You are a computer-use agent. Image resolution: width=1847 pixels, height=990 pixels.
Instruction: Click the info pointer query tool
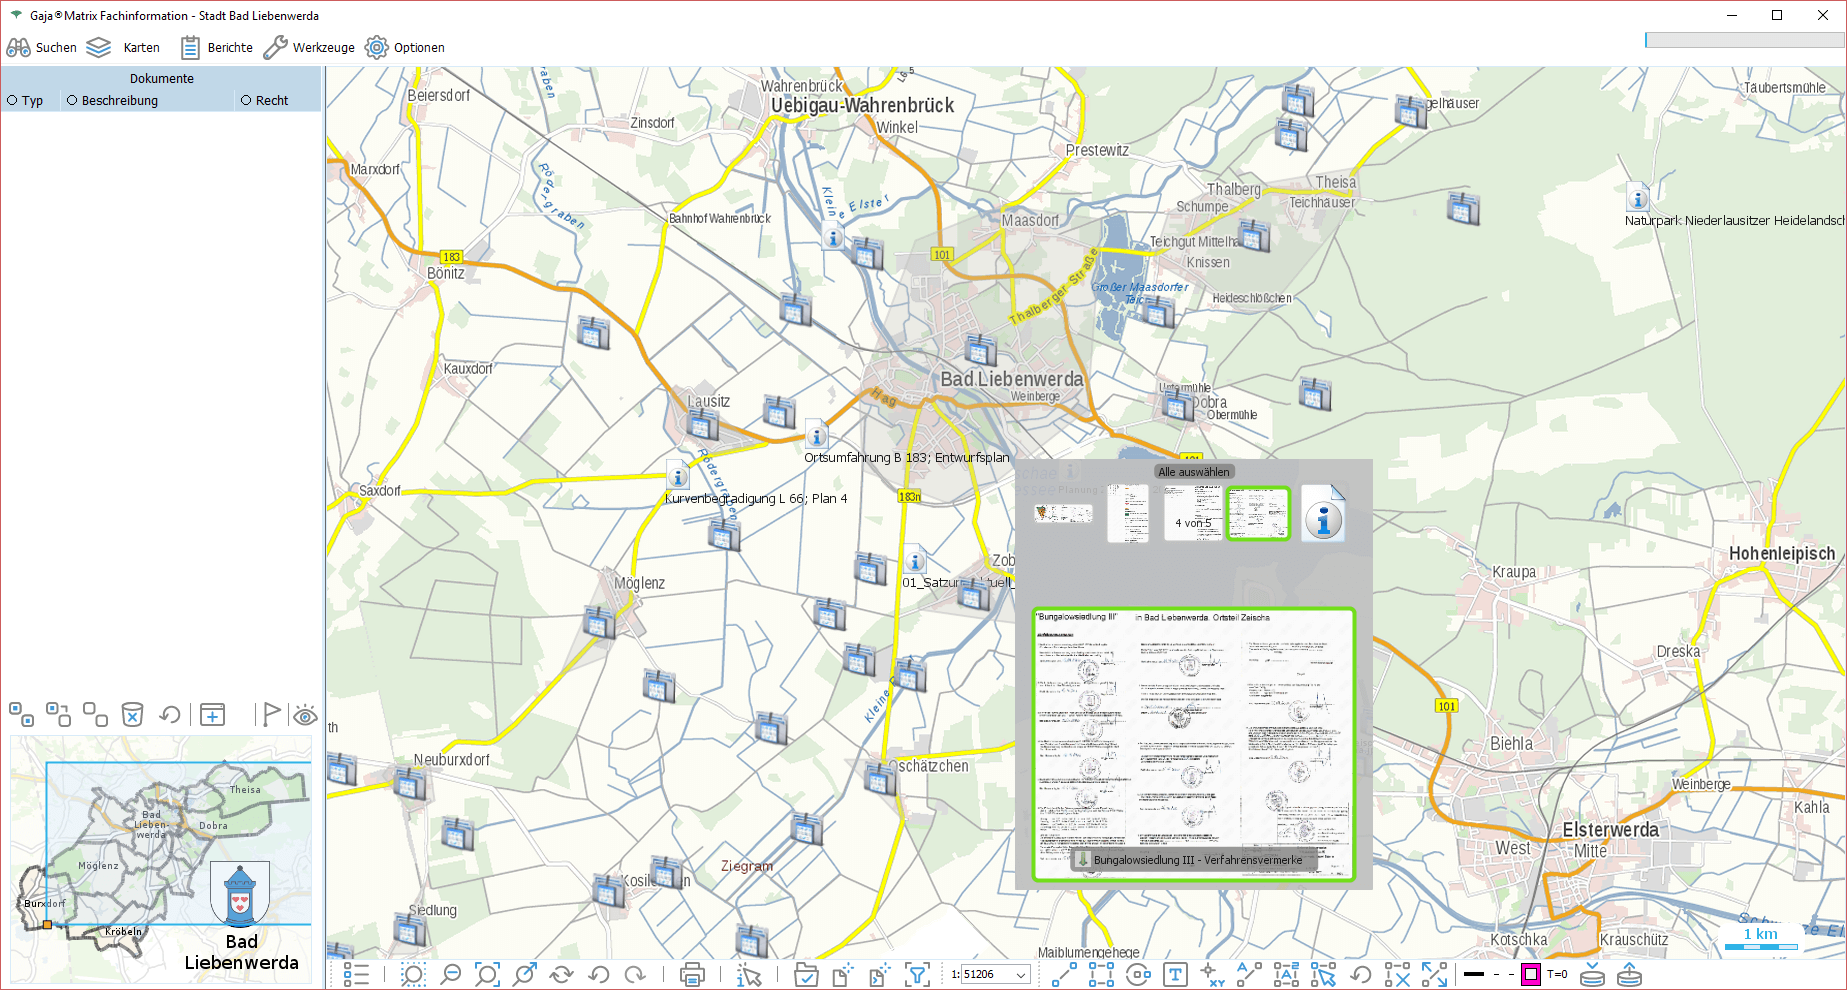pos(748,974)
